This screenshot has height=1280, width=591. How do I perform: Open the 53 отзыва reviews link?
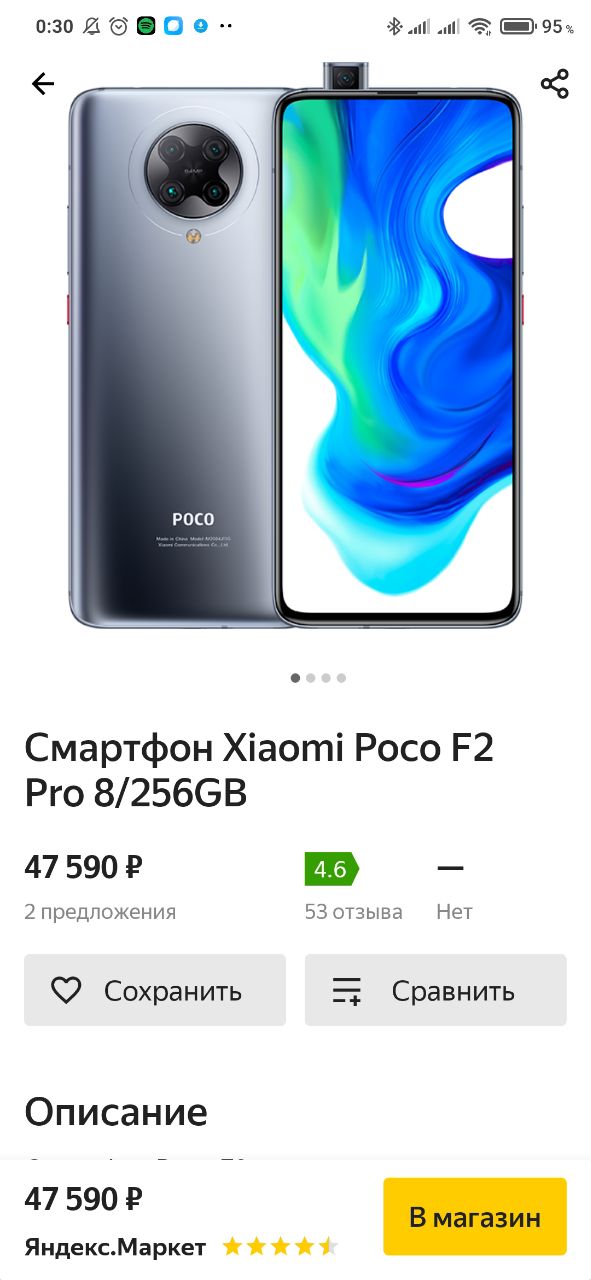coord(354,912)
